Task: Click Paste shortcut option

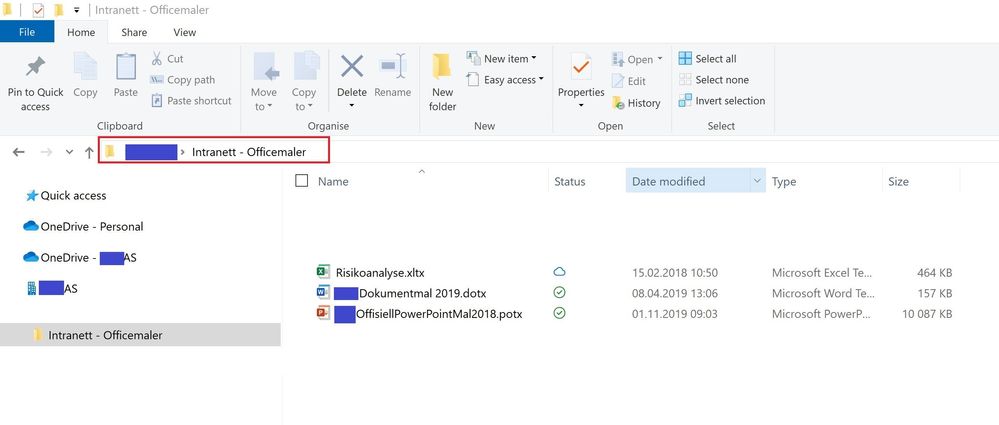Action: pyautogui.click(x=191, y=101)
